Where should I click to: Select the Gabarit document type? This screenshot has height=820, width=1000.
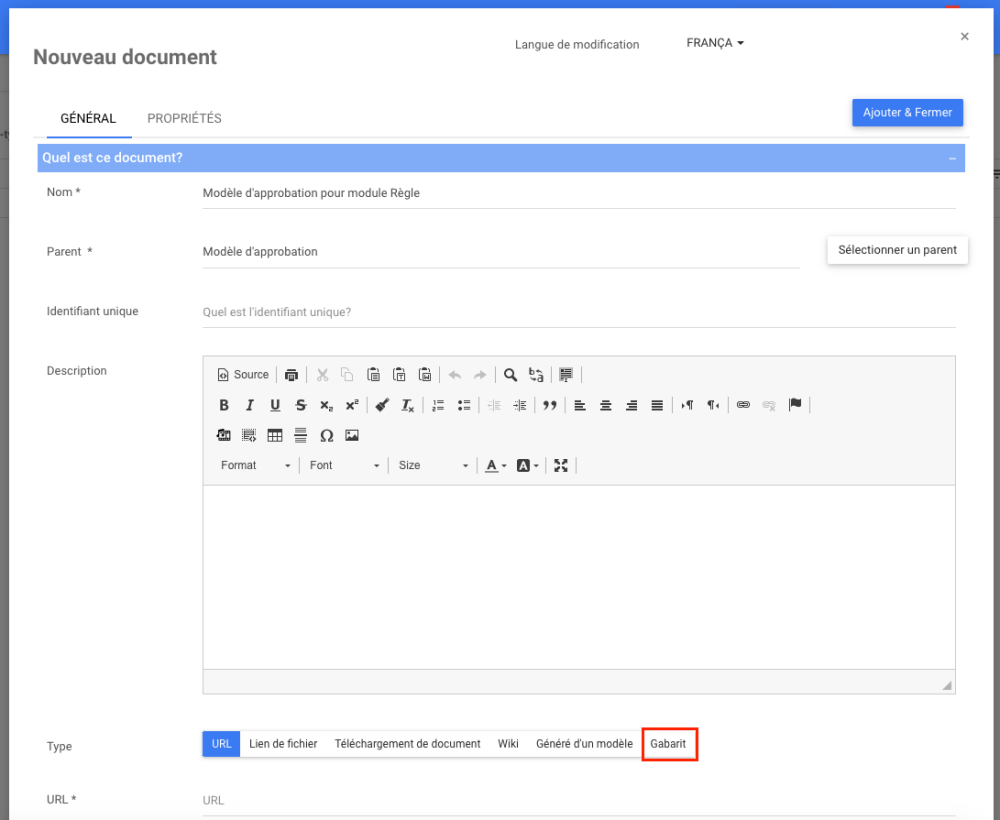tap(669, 744)
